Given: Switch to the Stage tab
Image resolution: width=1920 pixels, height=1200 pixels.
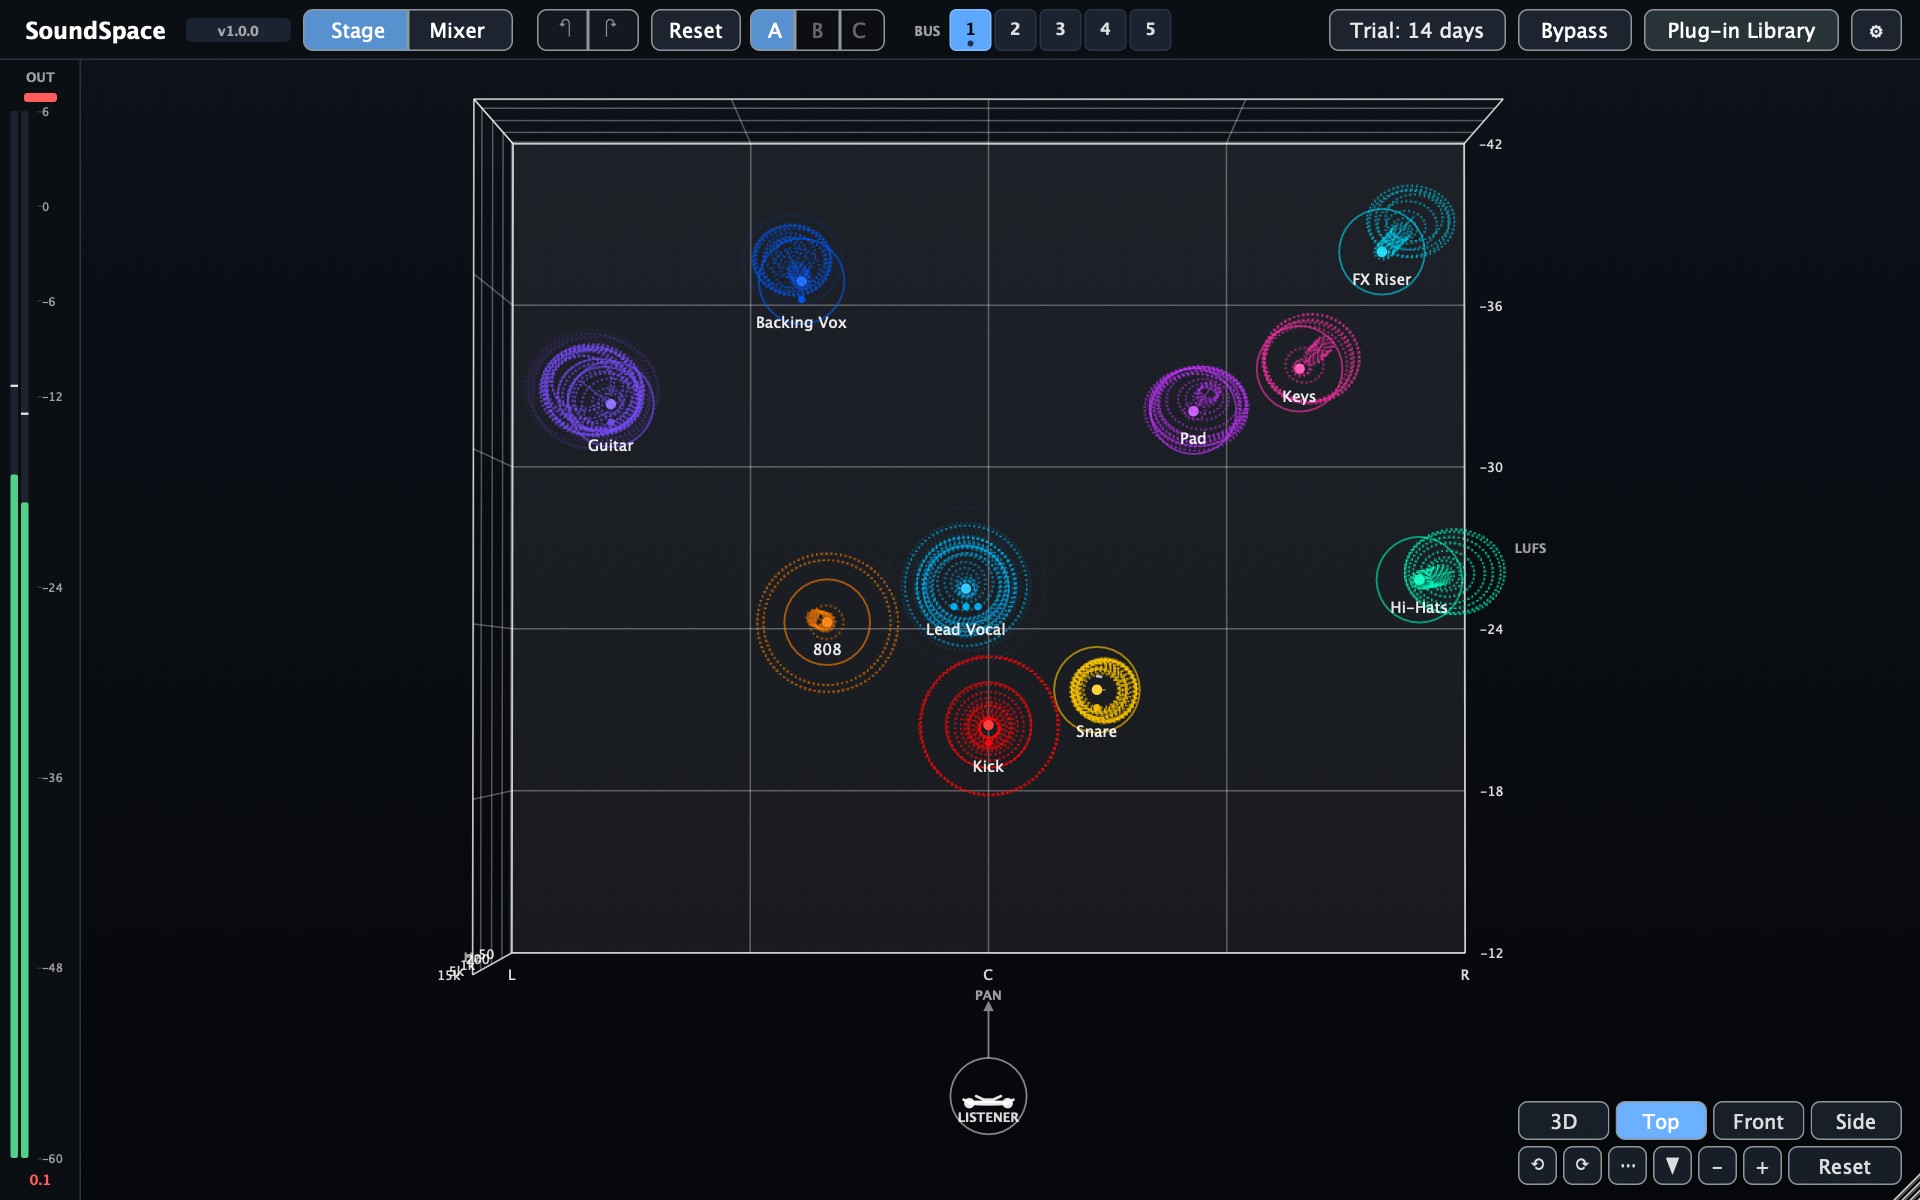Looking at the screenshot, I should tap(357, 30).
